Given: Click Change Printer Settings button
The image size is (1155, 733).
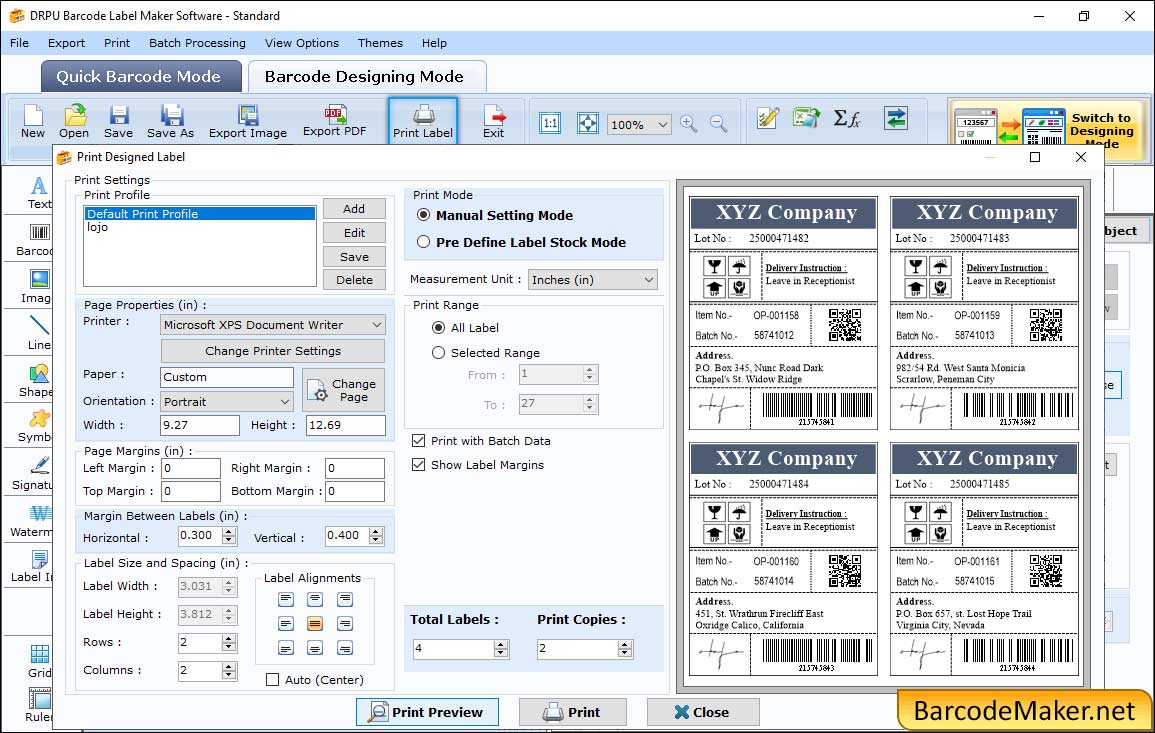Looking at the screenshot, I should click(273, 351).
